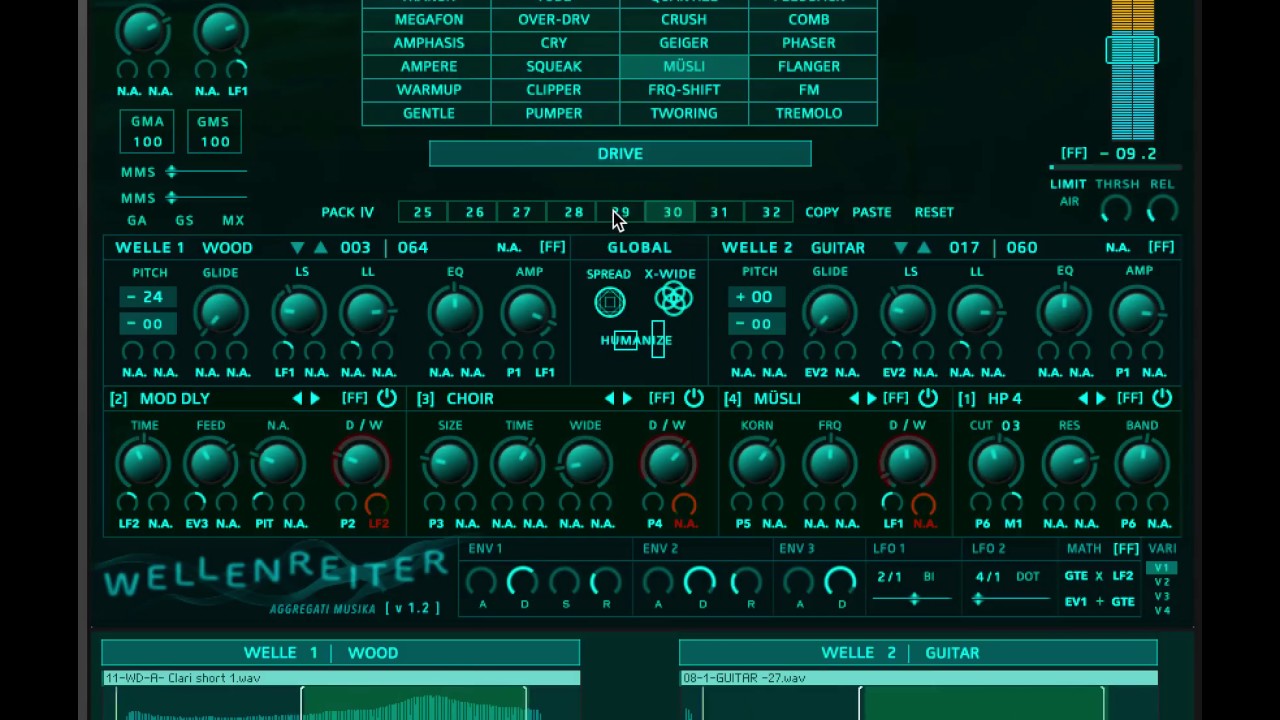Image resolution: width=1280 pixels, height=720 pixels.
Task: Select the FLANGER drive type
Action: (x=809, y=66)
